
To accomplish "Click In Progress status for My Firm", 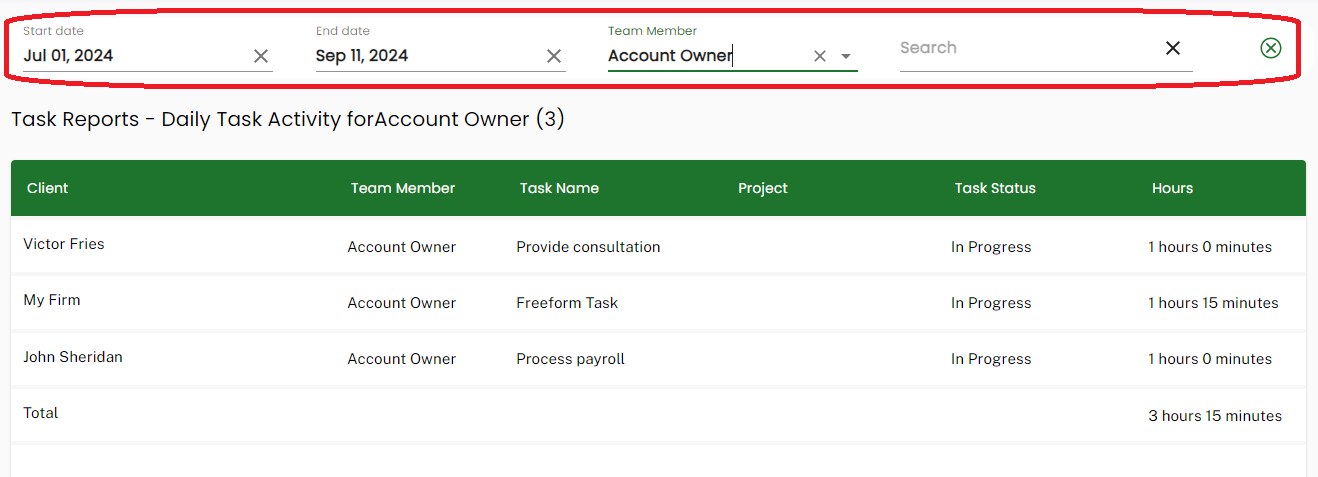I will click(991, 303).
